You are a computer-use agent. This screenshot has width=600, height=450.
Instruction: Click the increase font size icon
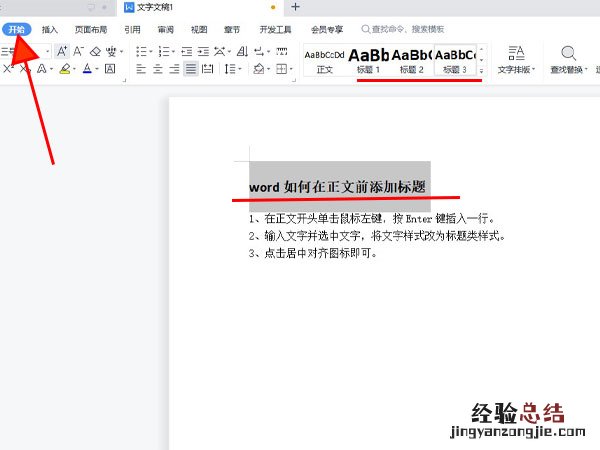[62, 51]
